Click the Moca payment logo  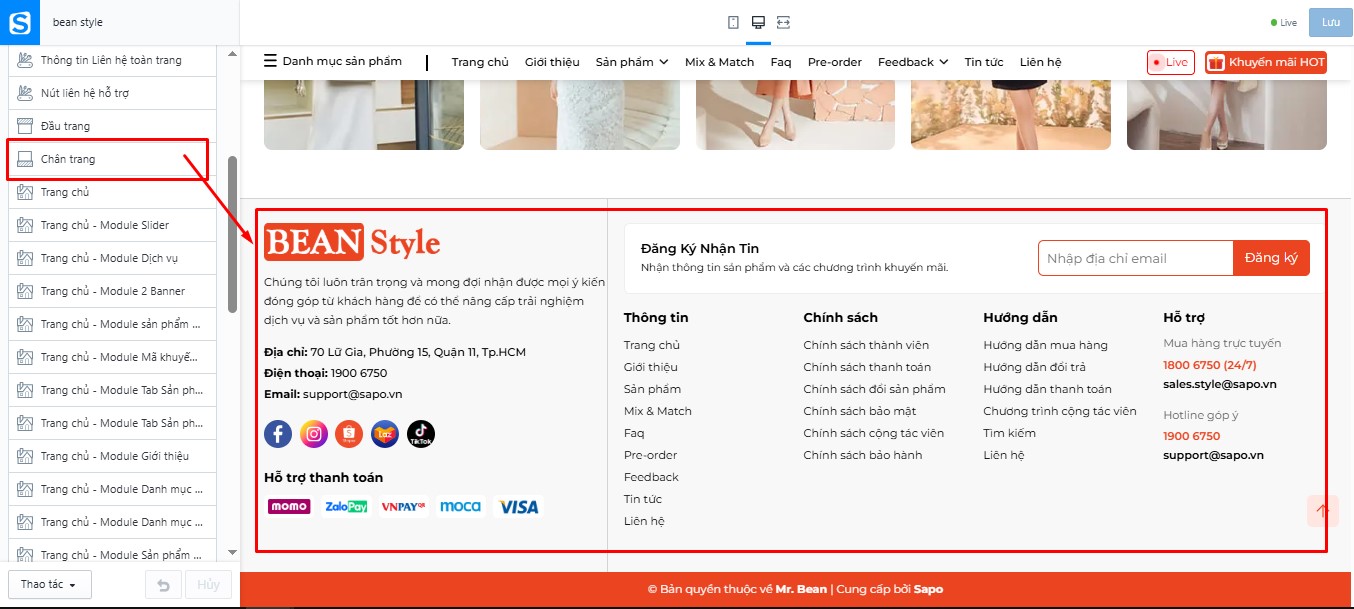[x=460, y=507]
